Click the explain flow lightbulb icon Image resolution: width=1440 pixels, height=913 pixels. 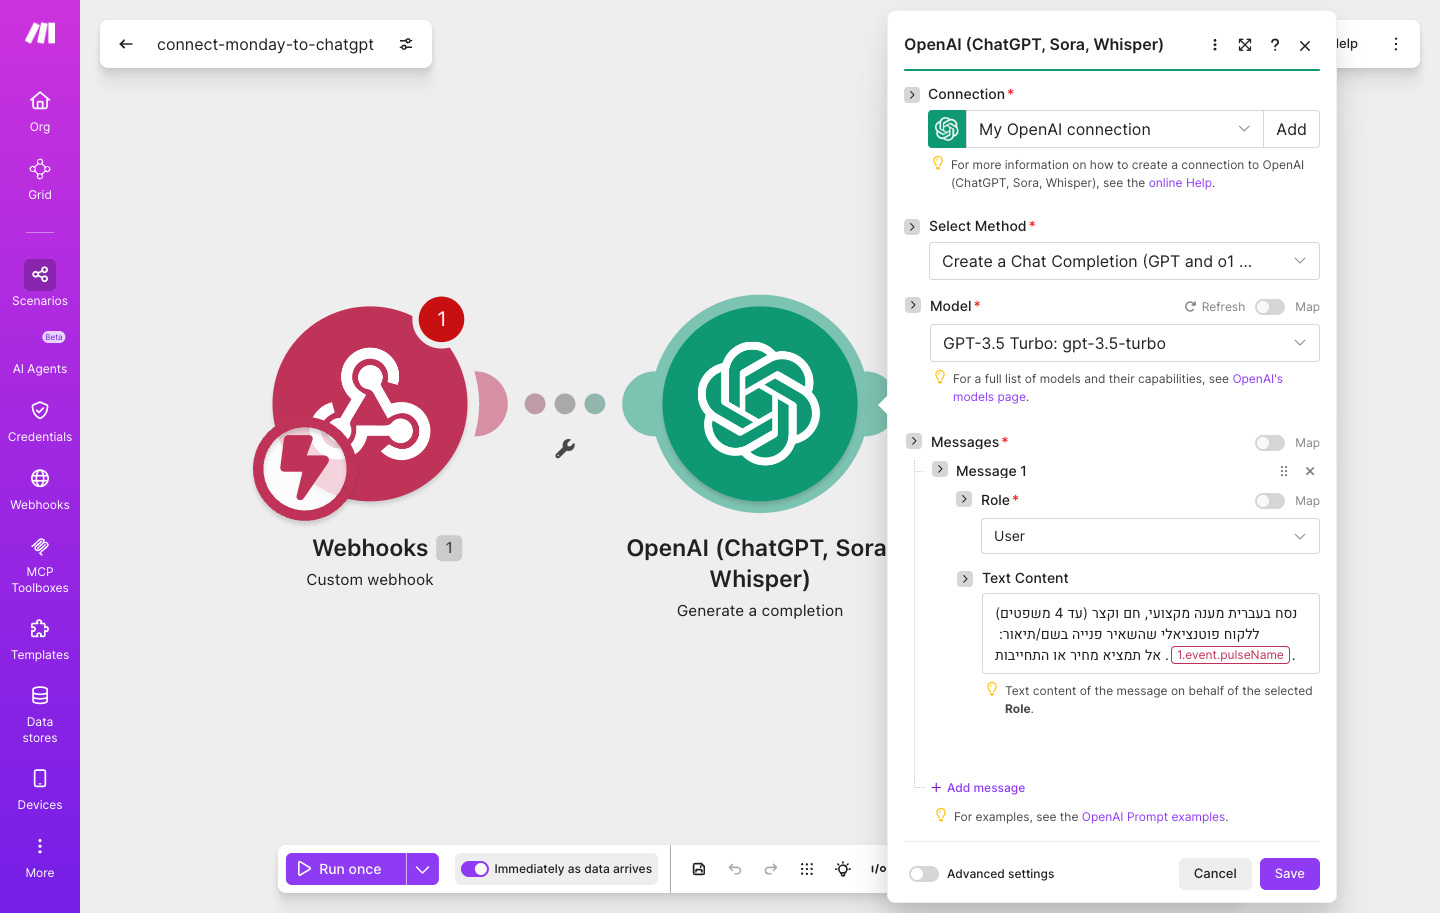tap(843, 869)
